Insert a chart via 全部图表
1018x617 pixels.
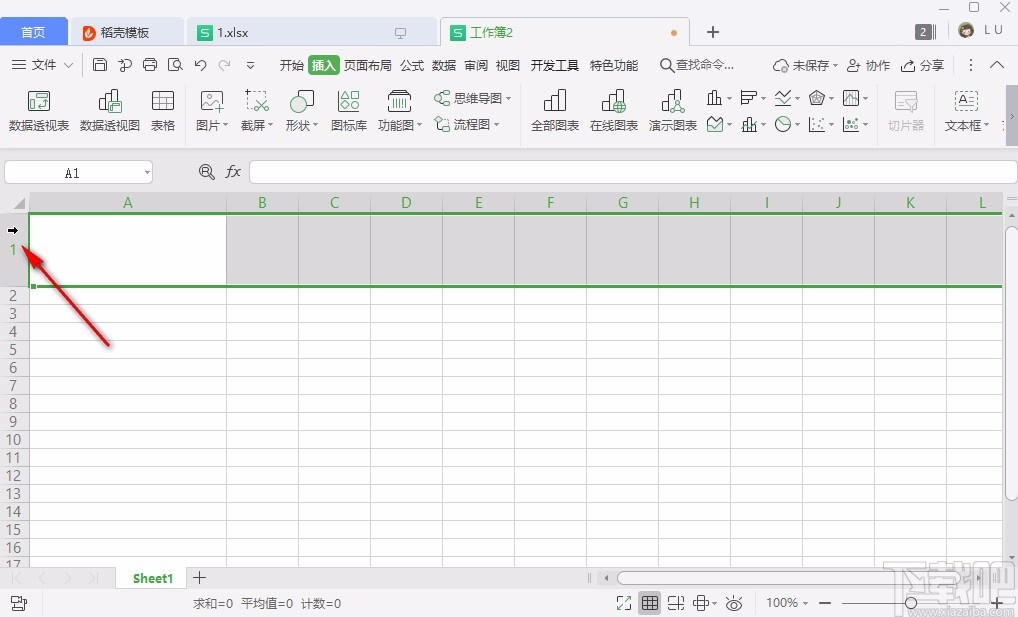pyautogui.click(x=554, y=110)
